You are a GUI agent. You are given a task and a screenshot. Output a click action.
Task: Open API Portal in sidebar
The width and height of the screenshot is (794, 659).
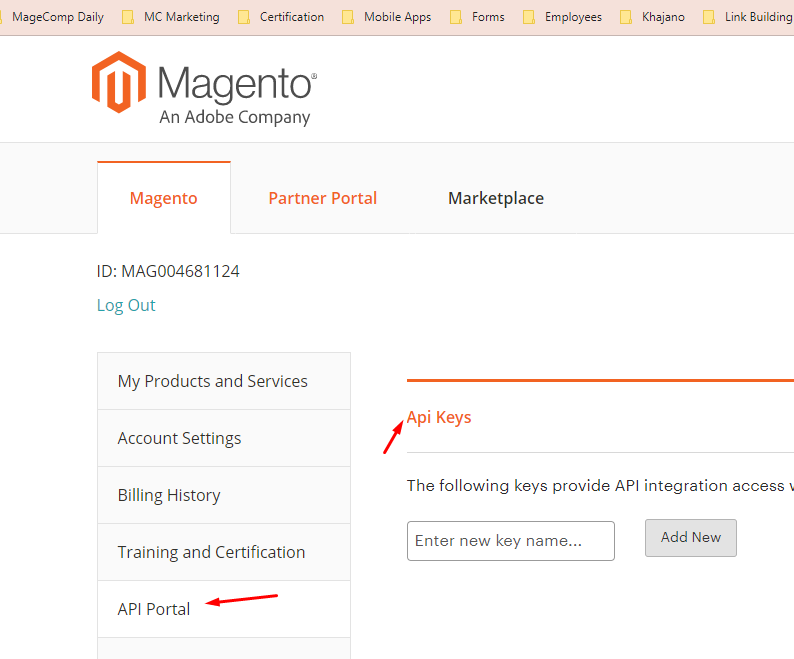224,609
